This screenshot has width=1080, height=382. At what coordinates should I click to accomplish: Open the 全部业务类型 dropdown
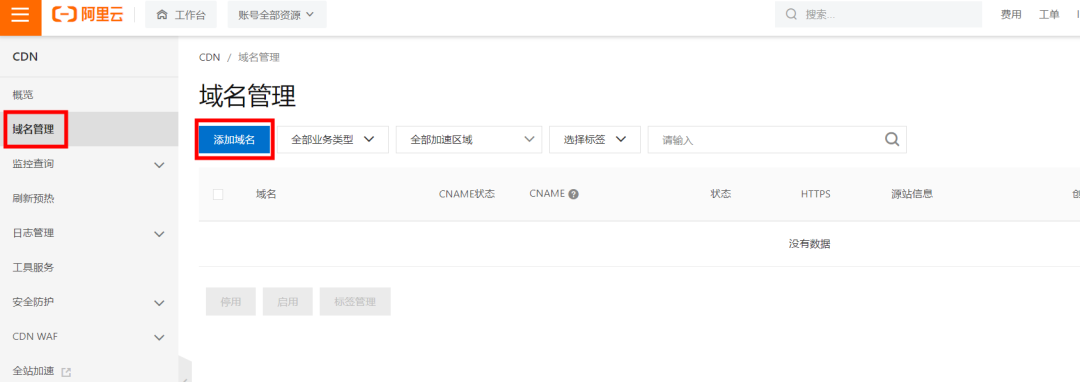point(333,140)
